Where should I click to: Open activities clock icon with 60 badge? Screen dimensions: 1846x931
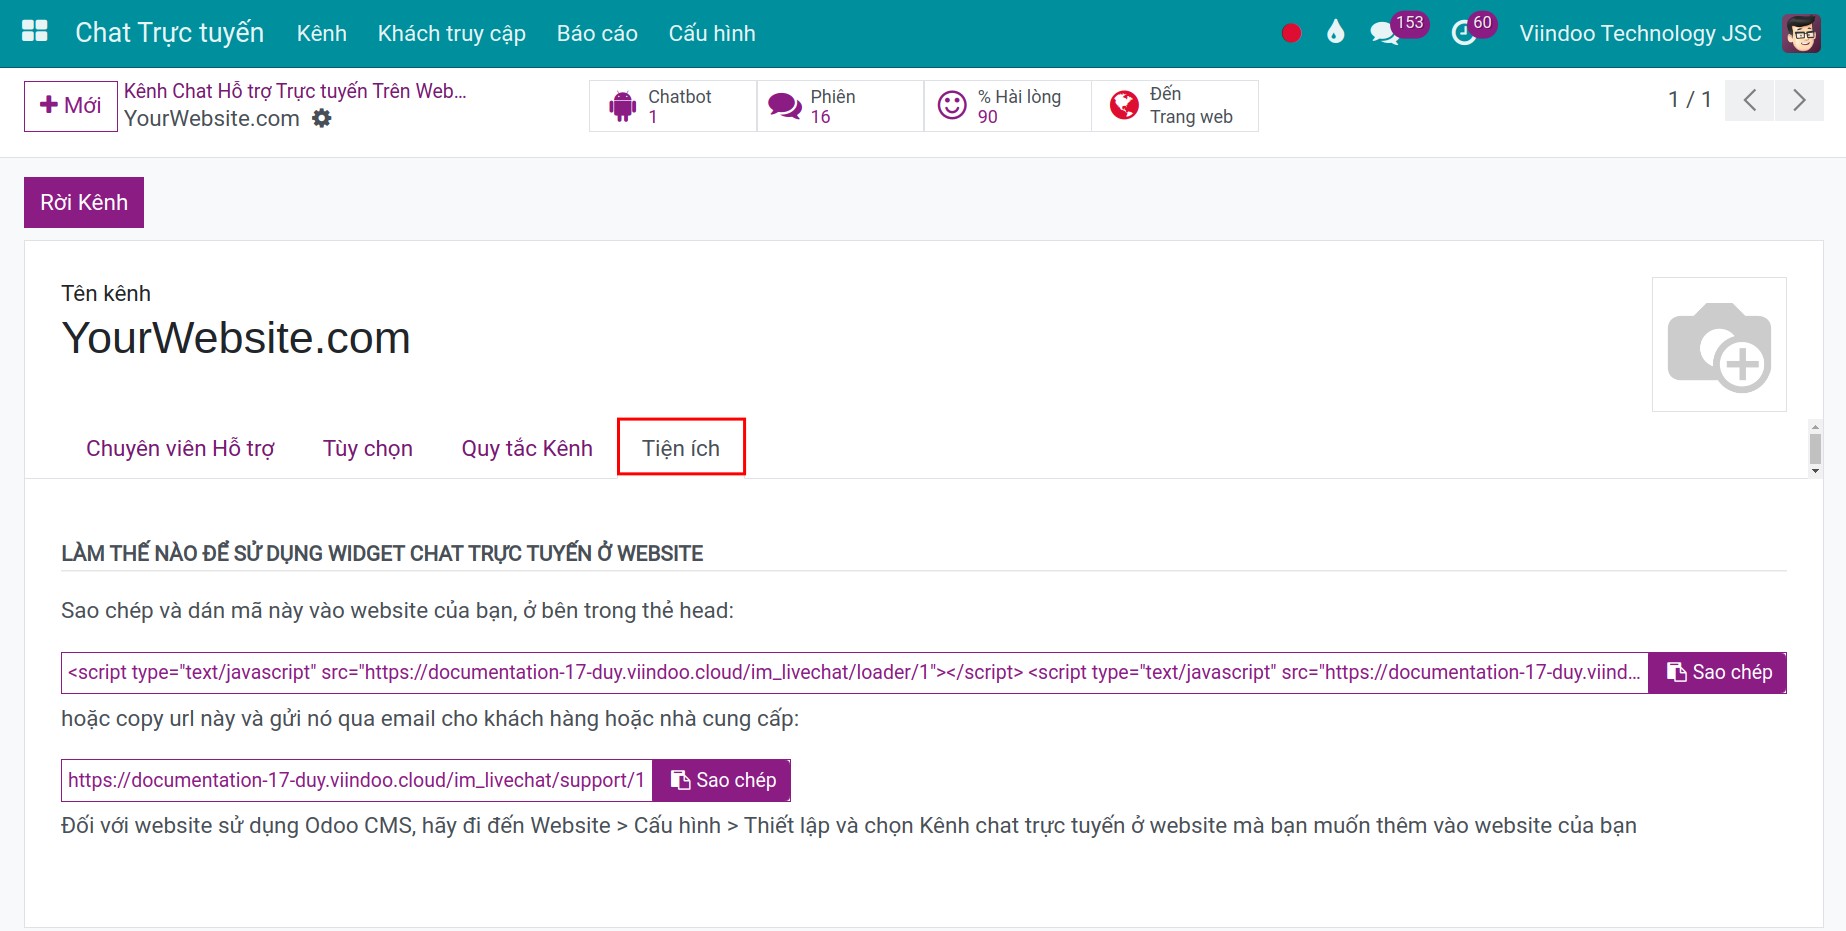pos(1464,33)
